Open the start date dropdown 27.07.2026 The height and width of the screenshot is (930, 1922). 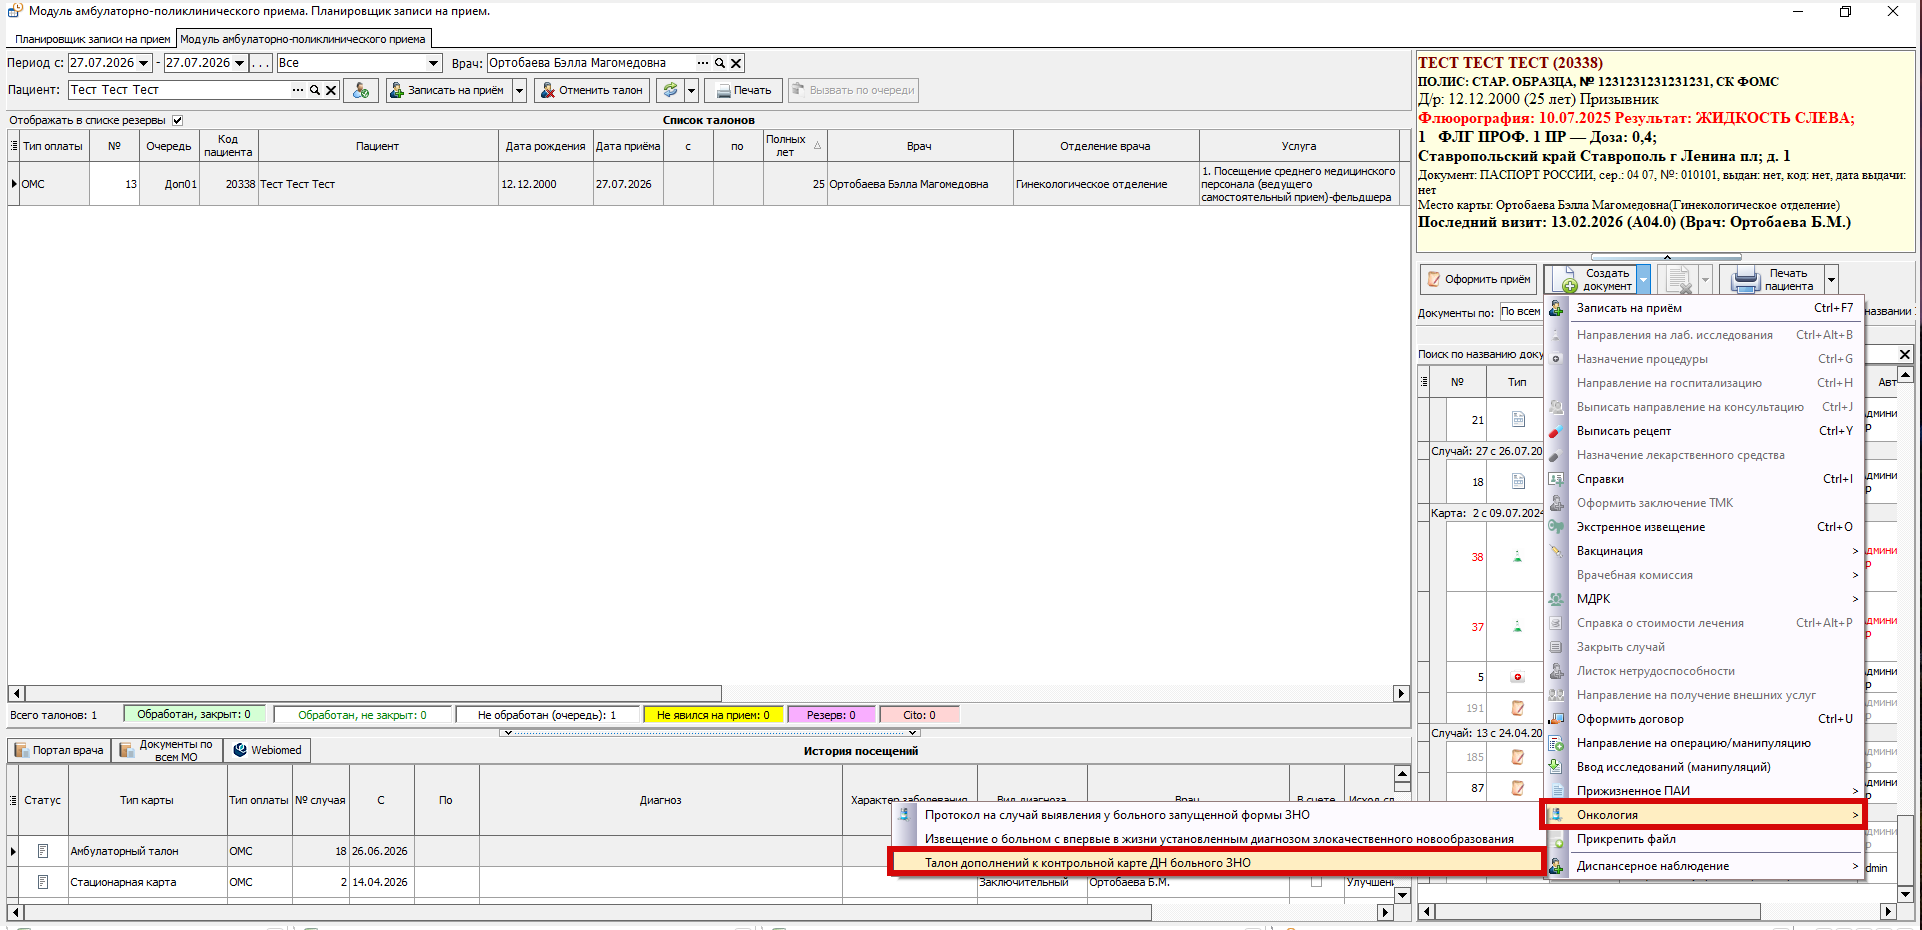click(x=144, y=63)
